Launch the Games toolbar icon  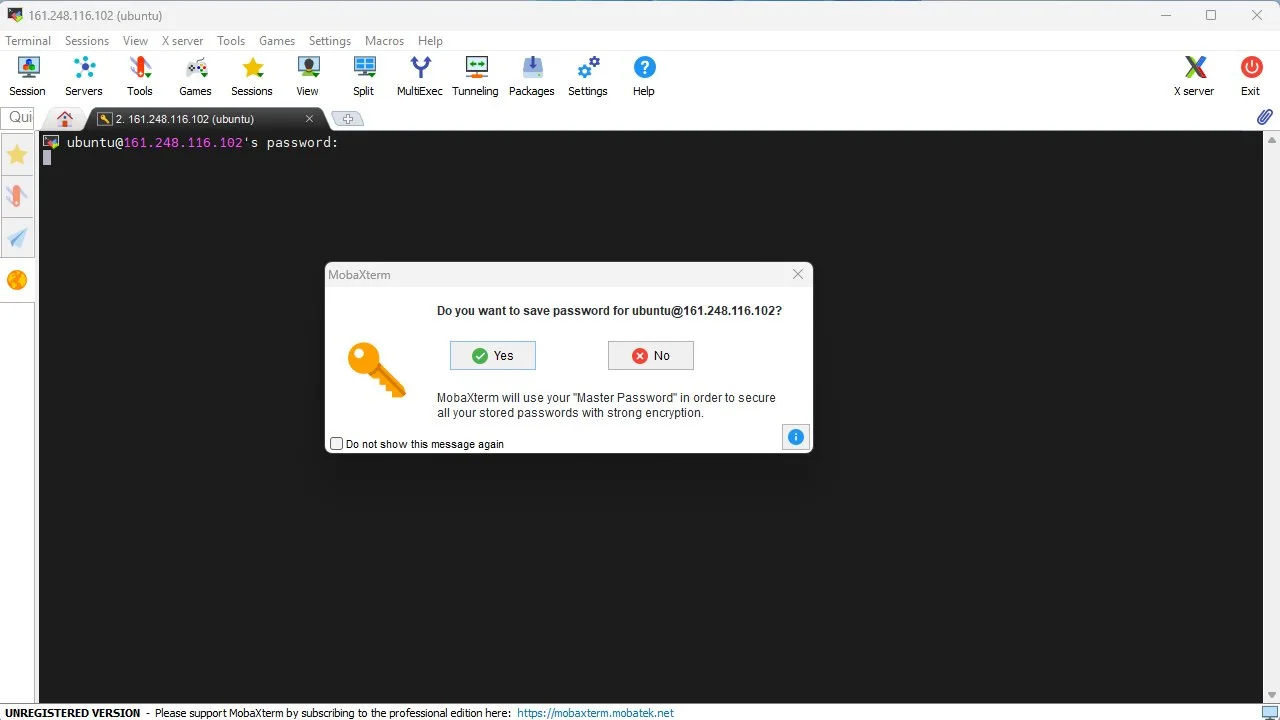point(196,76)
